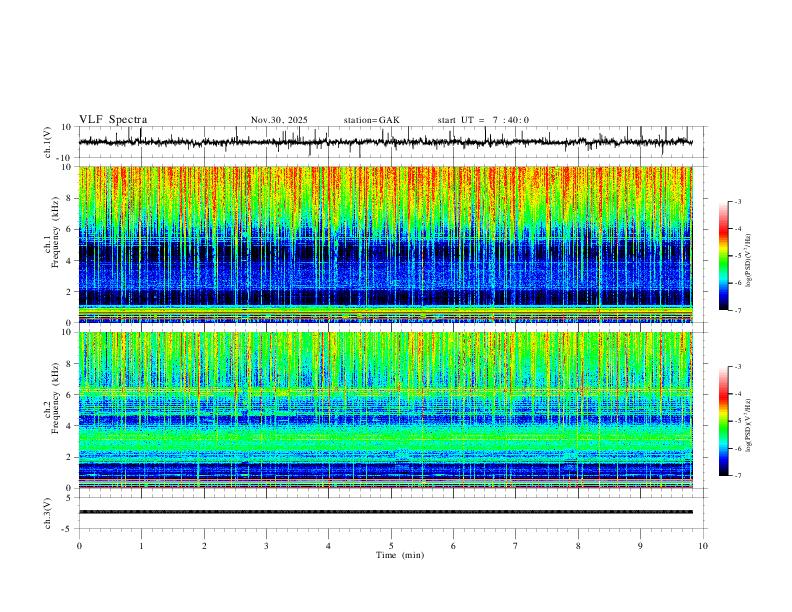This screenshot has width=792, height=612.
Task: Click the "5" tick on the time axis
Action: tap(391, 546)
